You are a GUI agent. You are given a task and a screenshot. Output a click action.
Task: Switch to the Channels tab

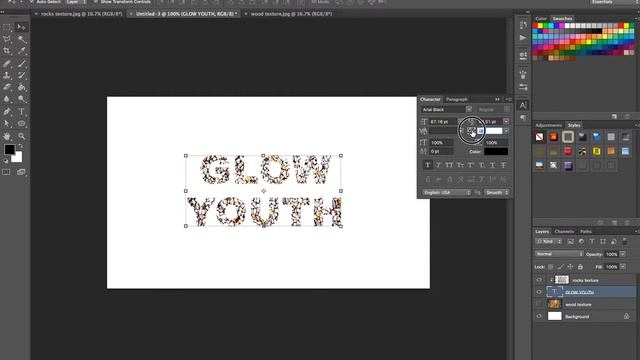tap(564, 231)
